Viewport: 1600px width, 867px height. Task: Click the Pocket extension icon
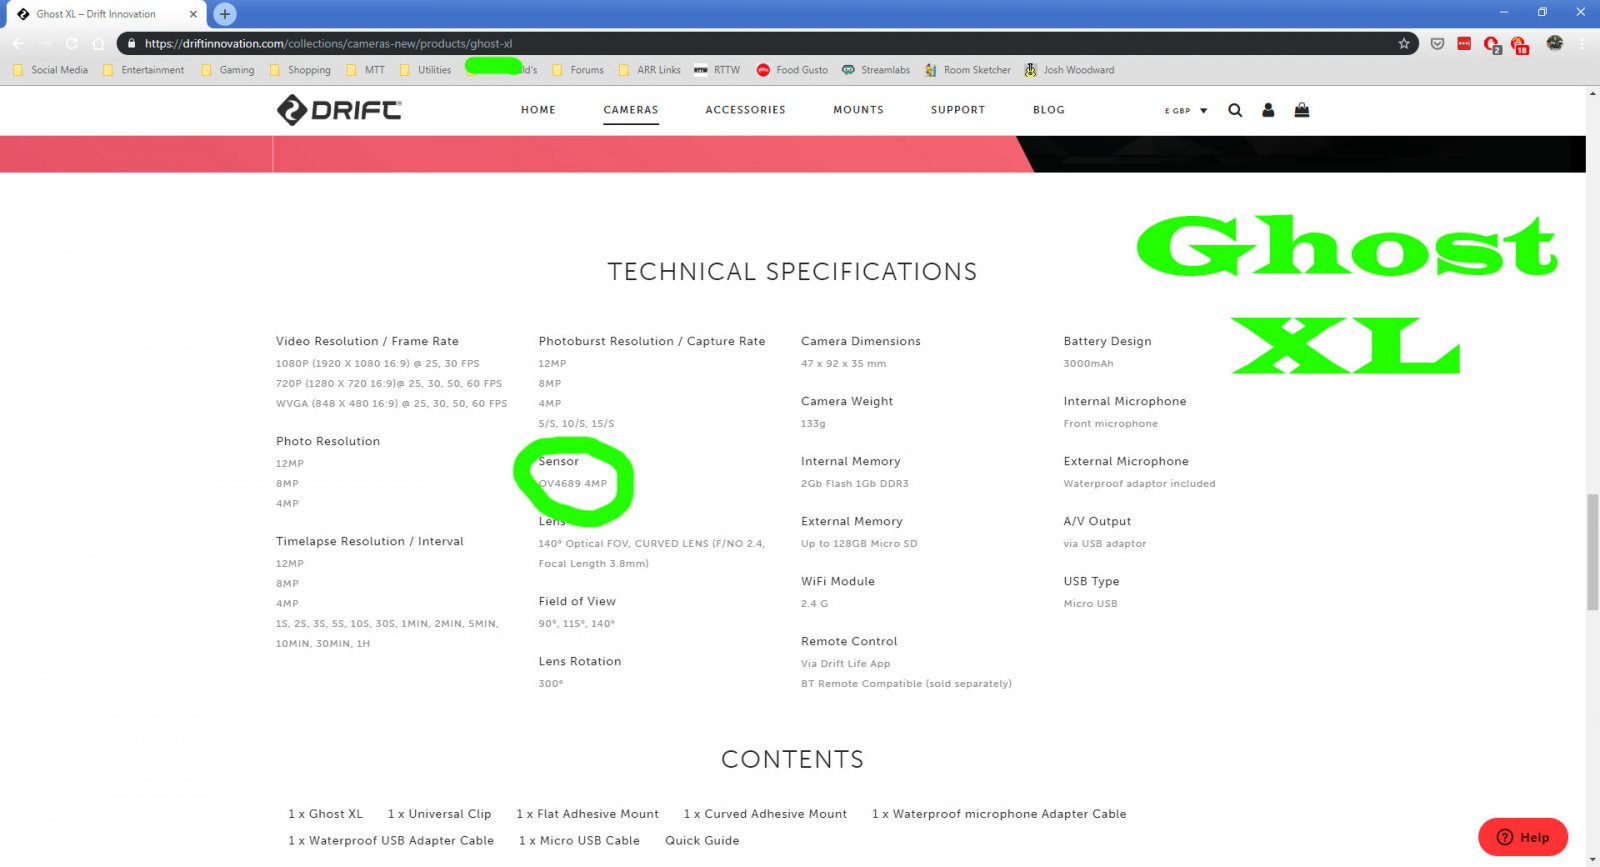pos(1437,43)
